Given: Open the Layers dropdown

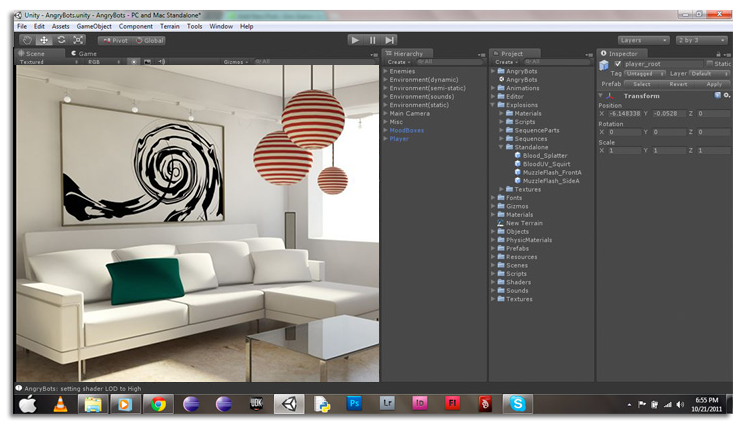Looking at the screenshot, I should (x=642, y=40).
